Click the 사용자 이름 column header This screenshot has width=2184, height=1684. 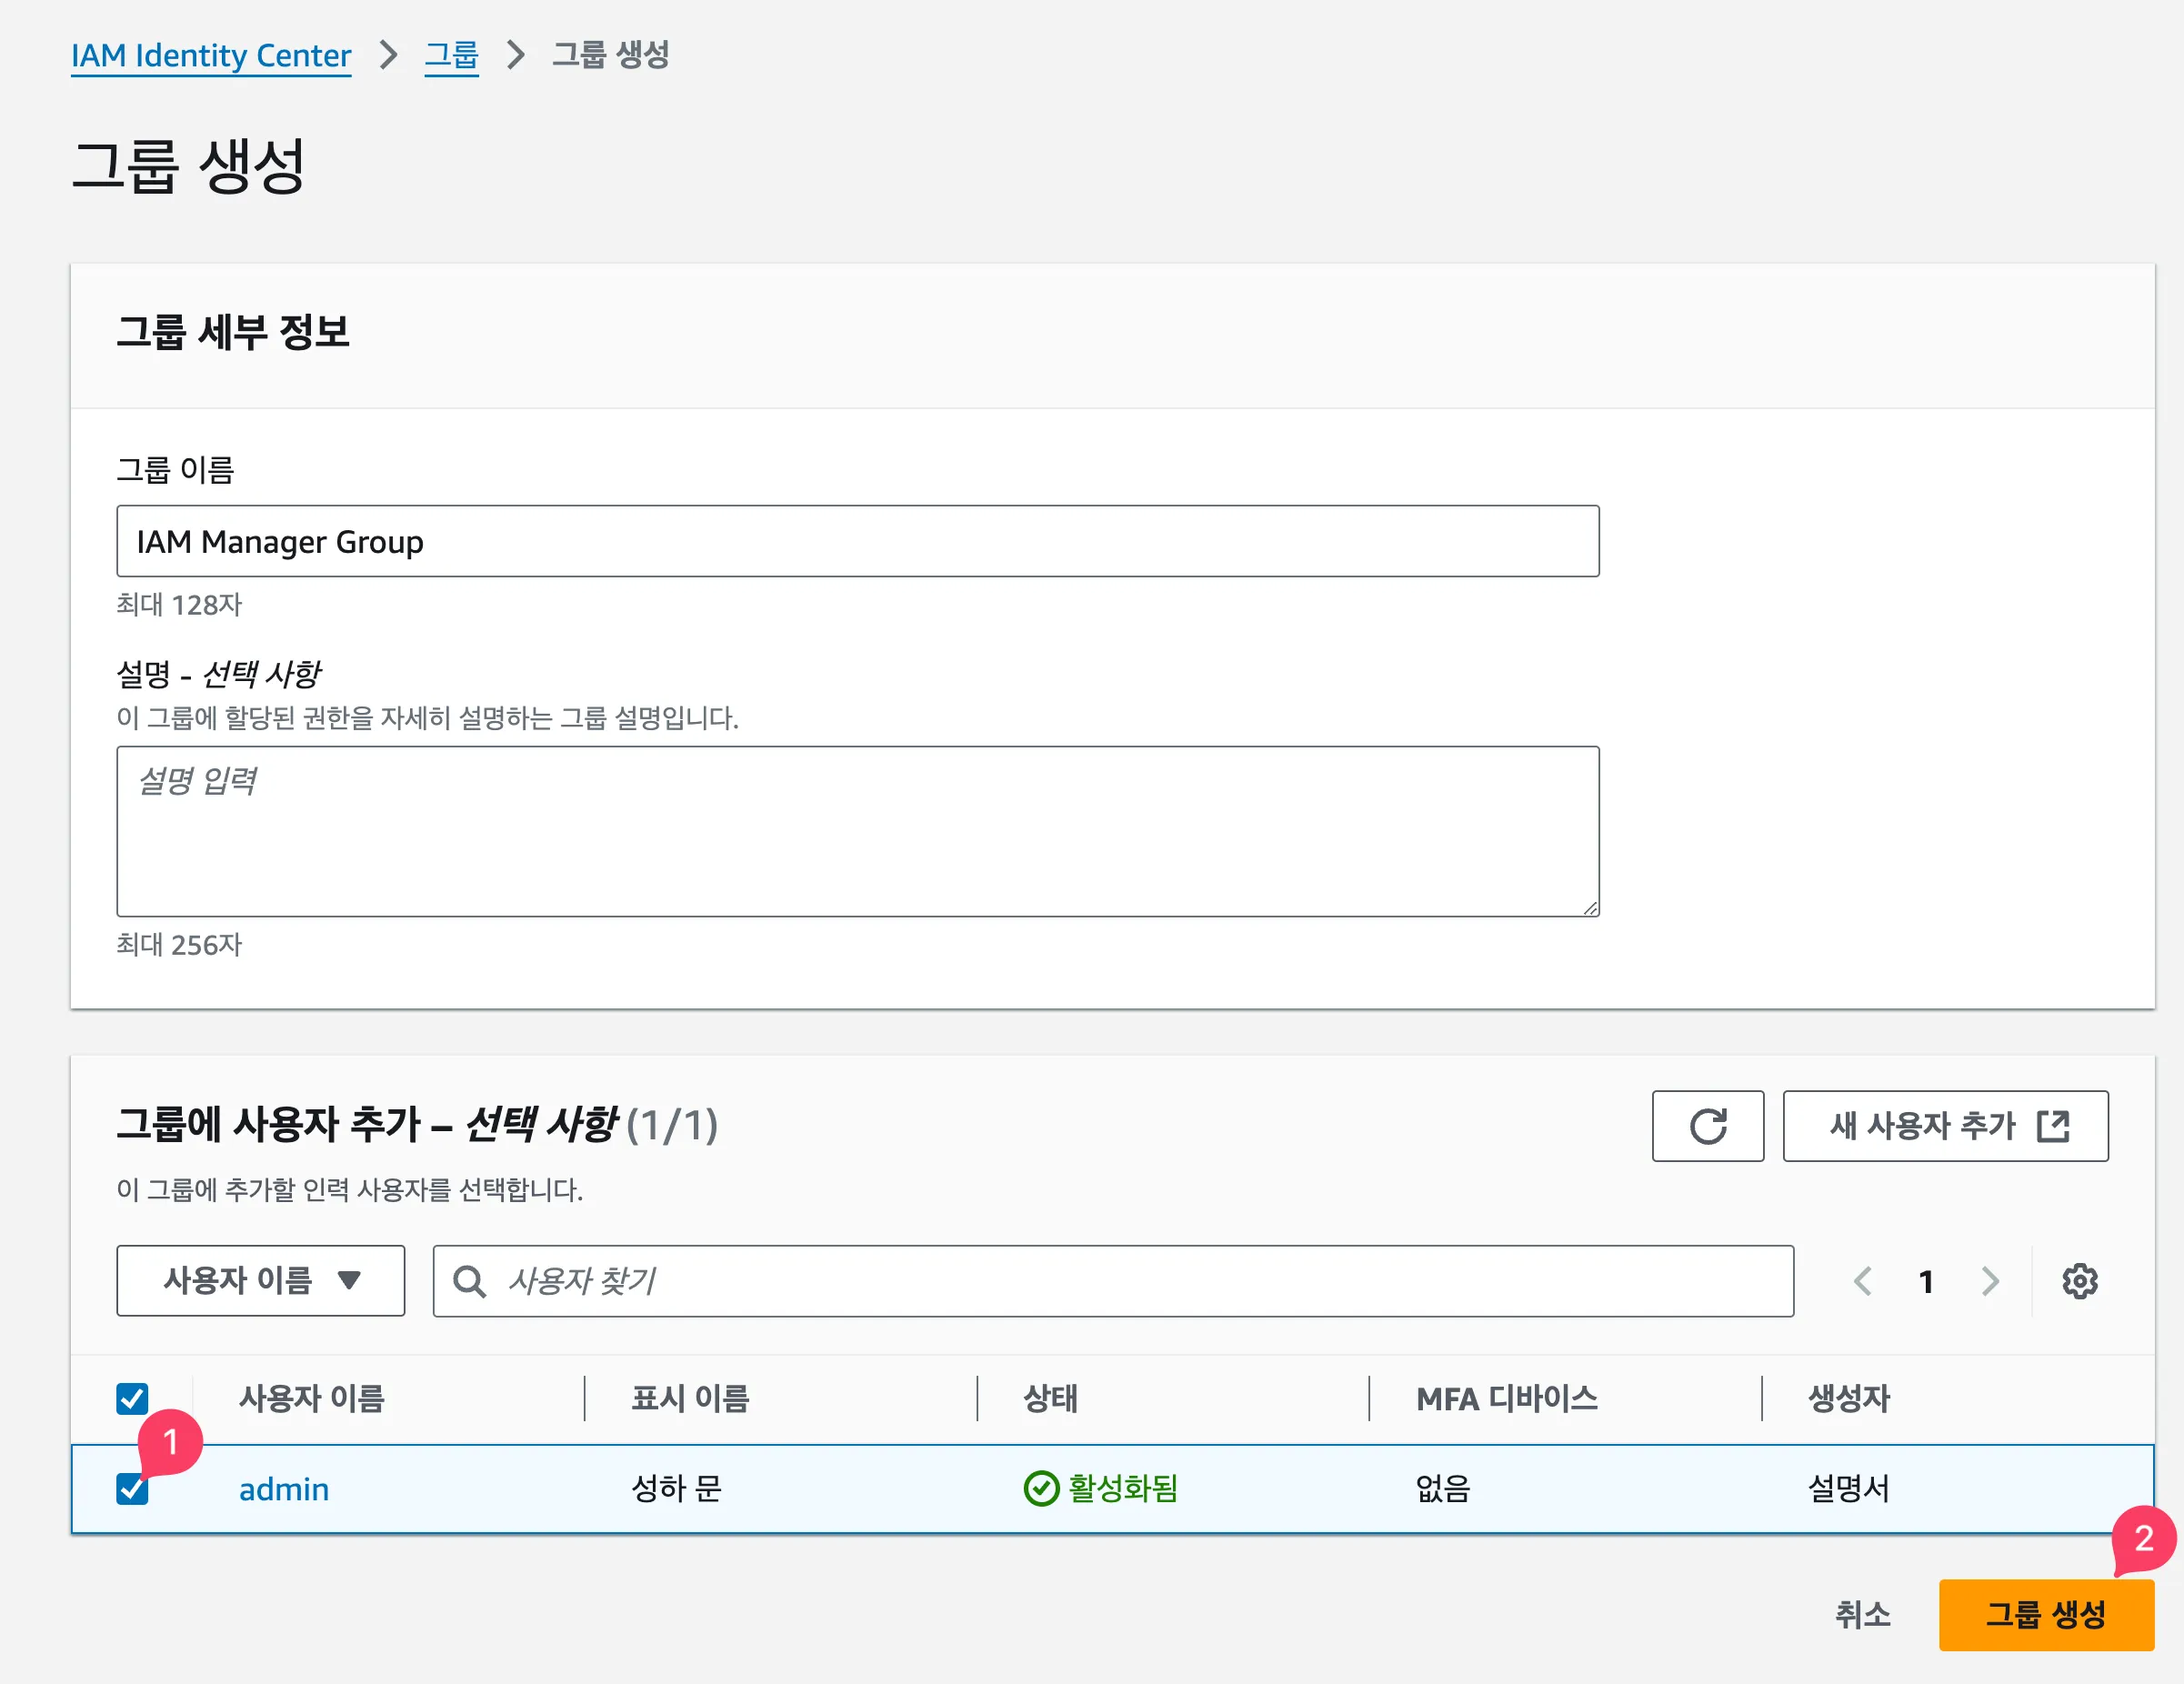pos(311,1398)
